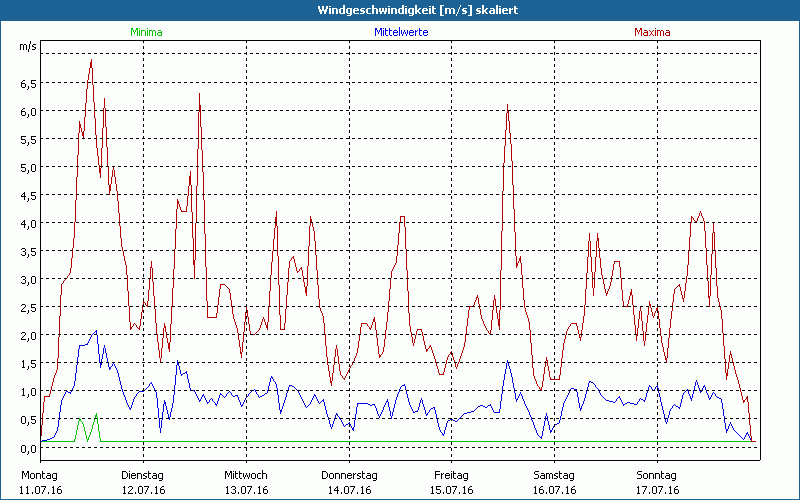Select the Sonntag day label
Viewport: 800px width, 500px height.
click(x=657, y=475)
